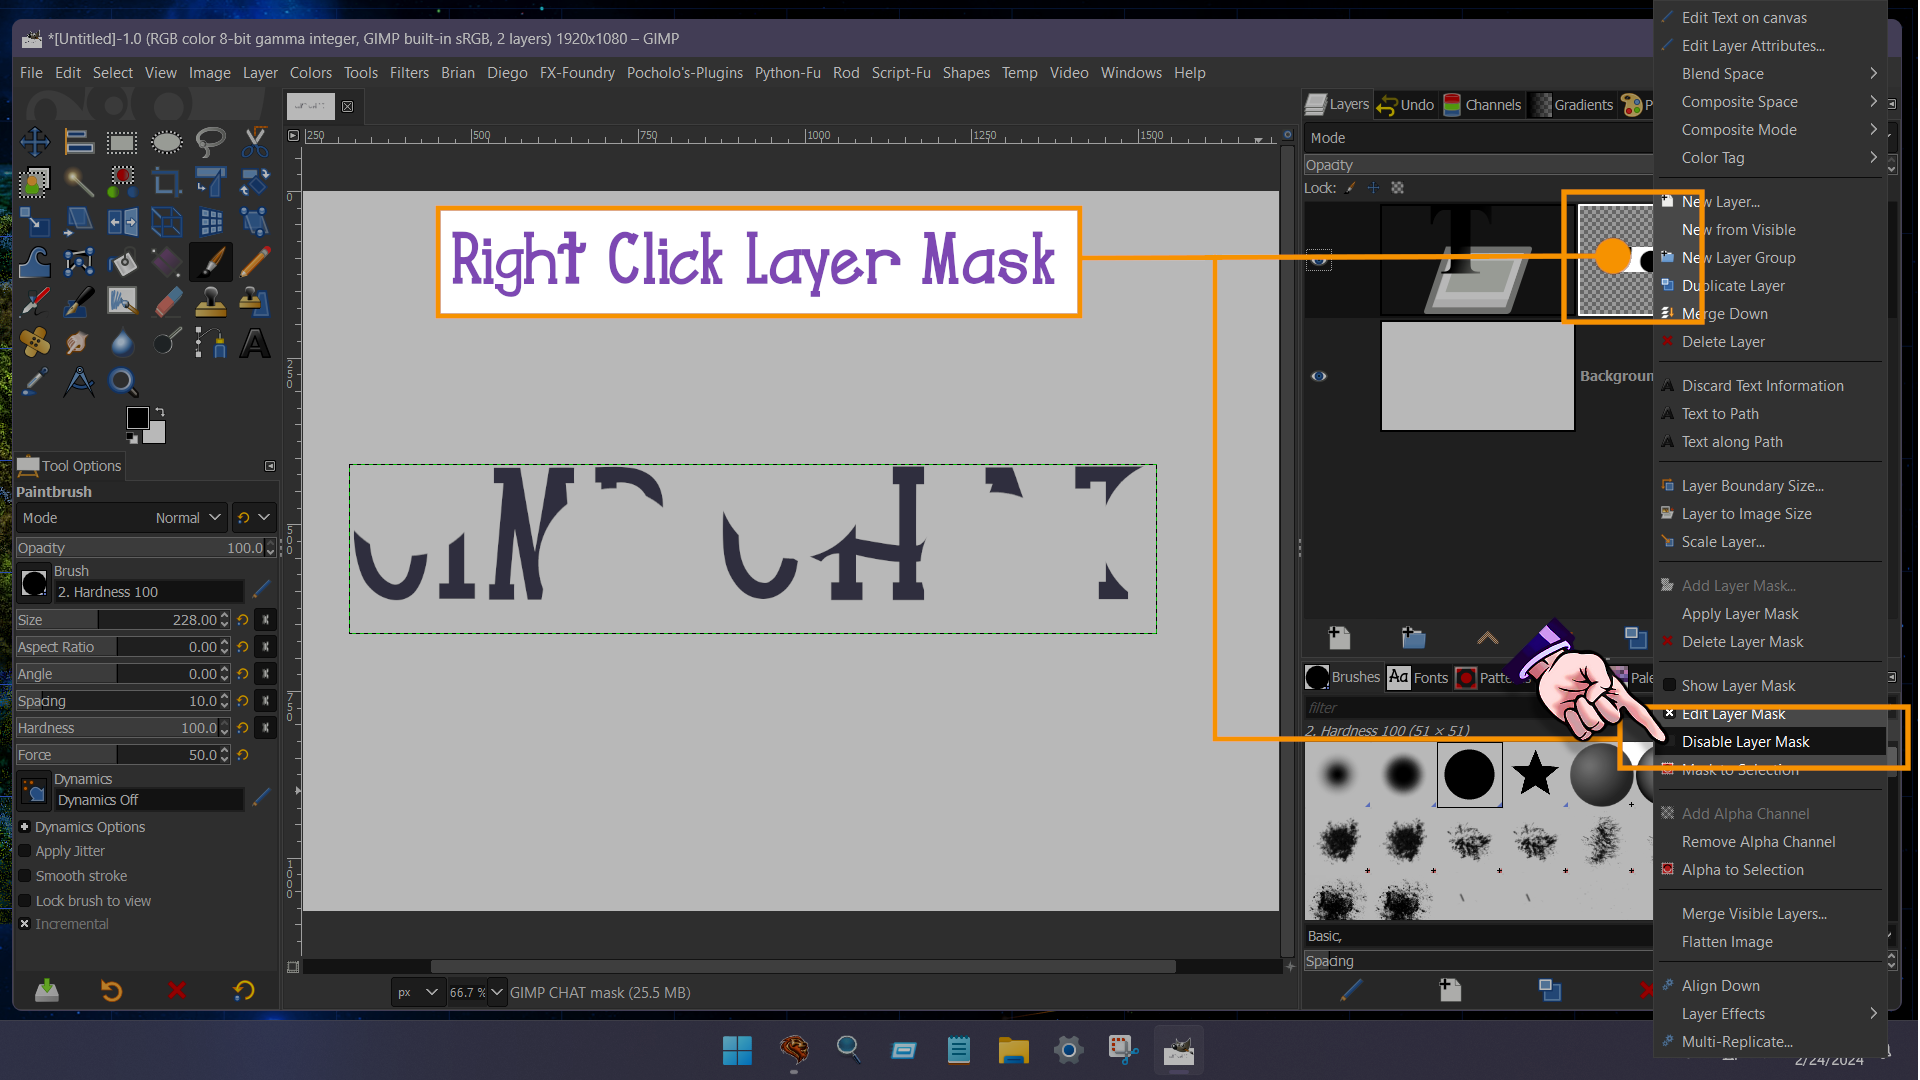Open the paint Mode Normal dropdown
Image resolution: width=1920 pixels, height=1080 pixels.
pos(122,518)
